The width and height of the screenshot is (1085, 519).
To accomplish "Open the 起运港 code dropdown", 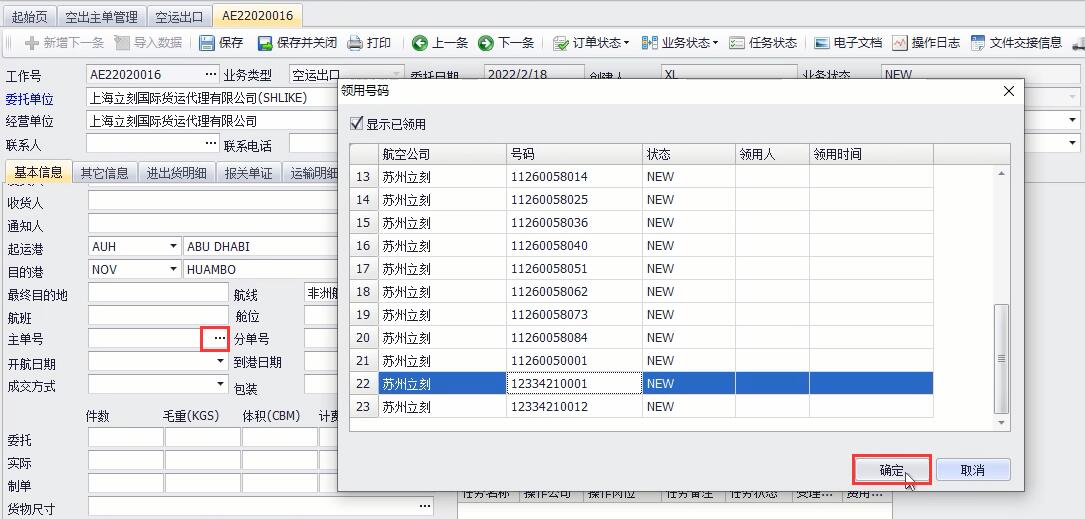I will [172, 247].
